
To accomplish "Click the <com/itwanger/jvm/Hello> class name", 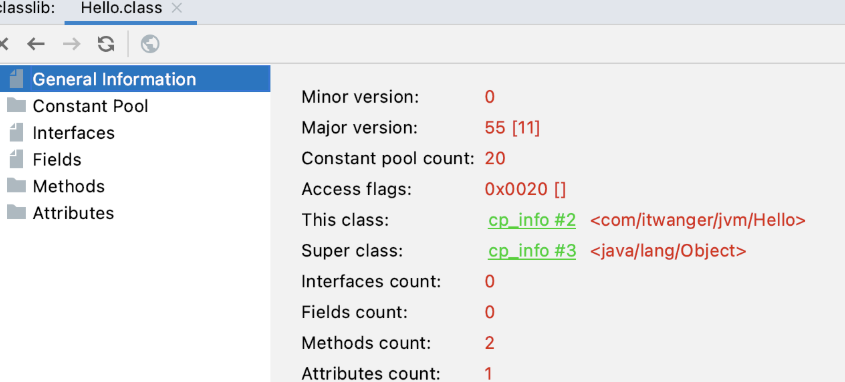I will [x=698, y=220].
